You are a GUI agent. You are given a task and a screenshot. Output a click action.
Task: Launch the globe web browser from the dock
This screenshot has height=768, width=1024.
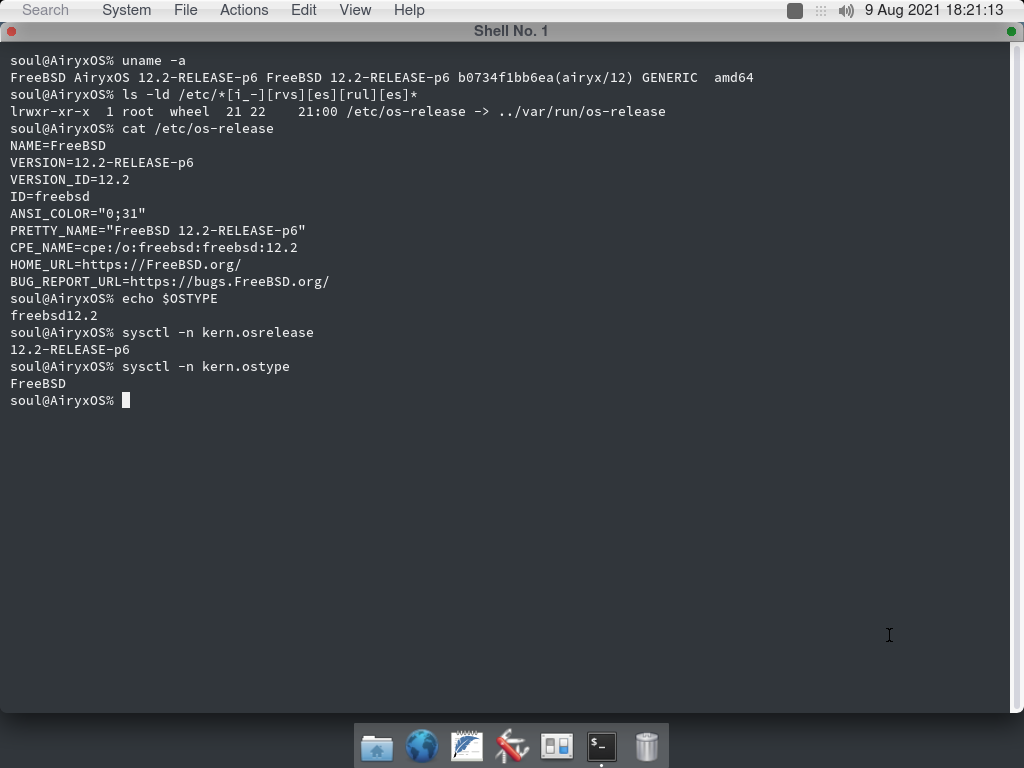click(x=422, y=746)
